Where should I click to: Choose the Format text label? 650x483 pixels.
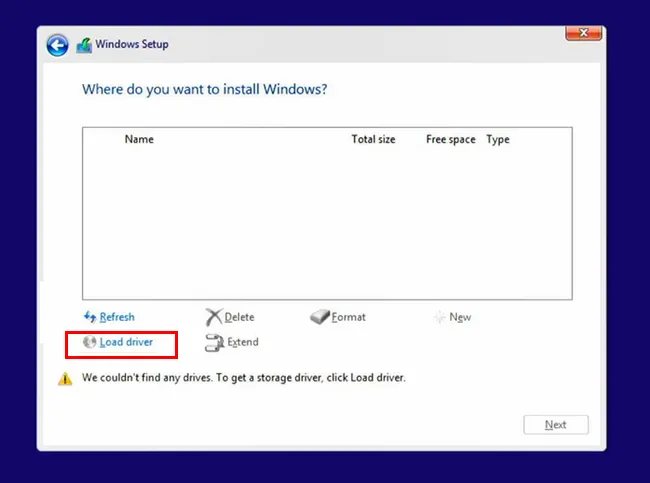point(349,317)
